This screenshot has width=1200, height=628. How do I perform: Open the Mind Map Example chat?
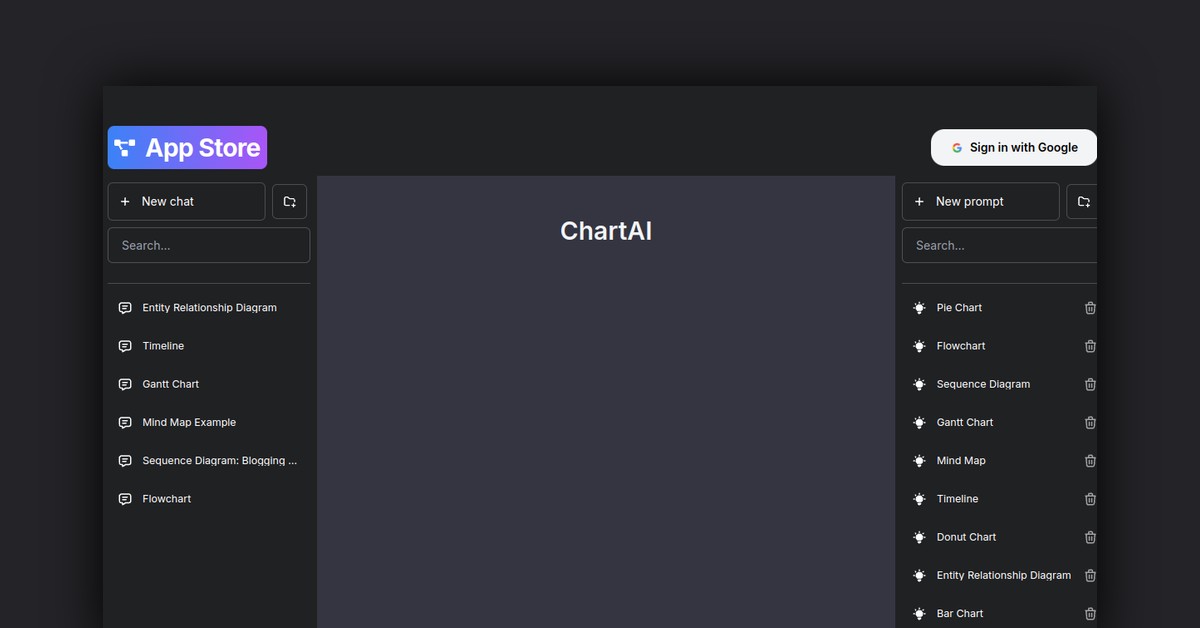tap(189, 422)
